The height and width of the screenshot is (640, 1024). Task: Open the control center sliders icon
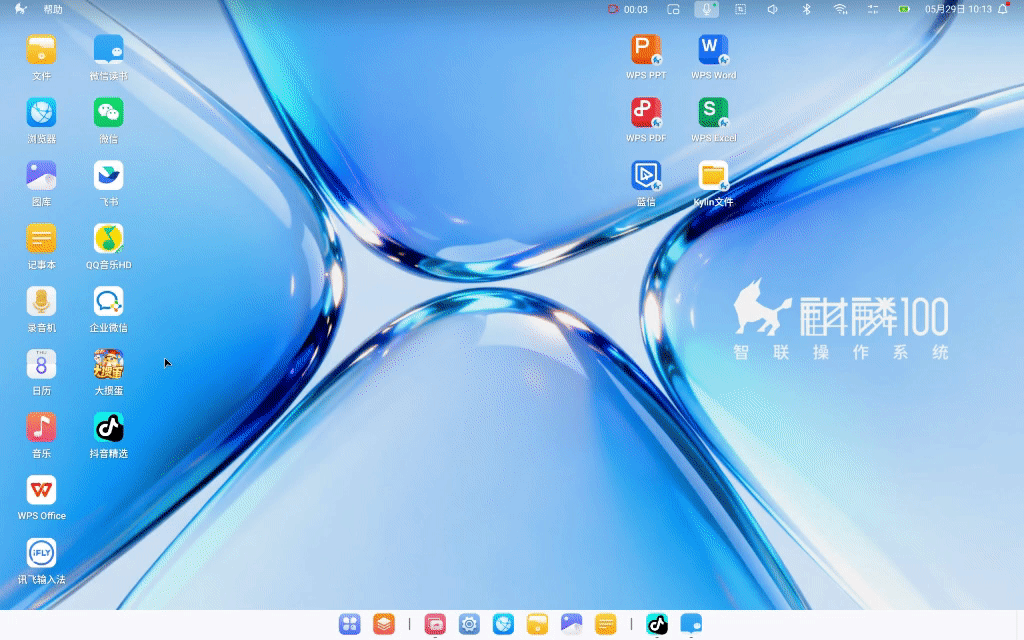click(x=873, y=9)
